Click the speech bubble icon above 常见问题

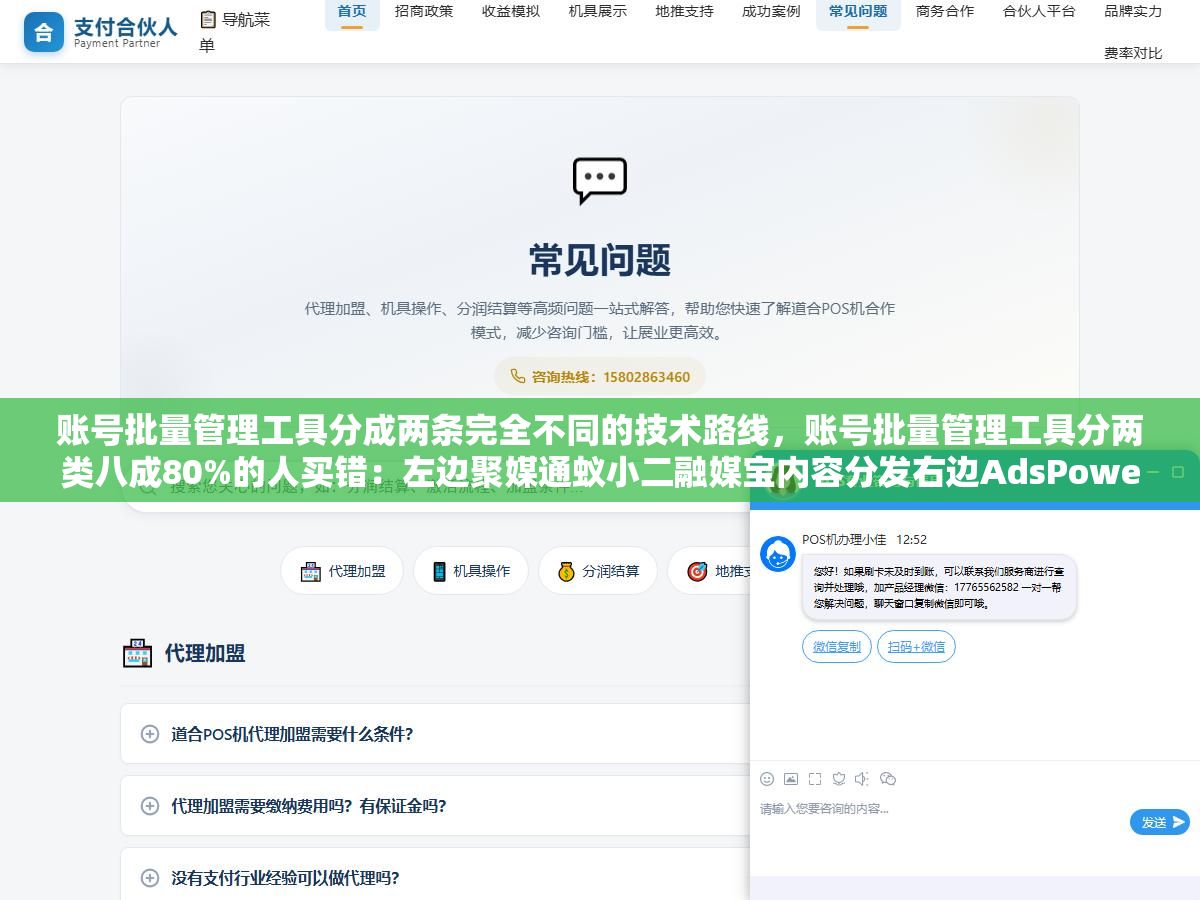click(x=600, y=181)
